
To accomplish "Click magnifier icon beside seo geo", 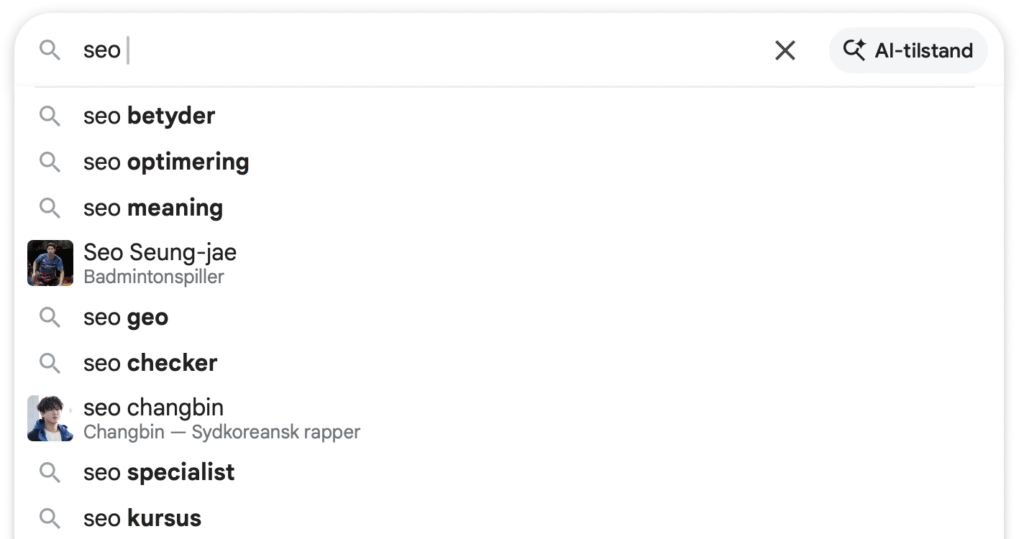I will 50,318.
